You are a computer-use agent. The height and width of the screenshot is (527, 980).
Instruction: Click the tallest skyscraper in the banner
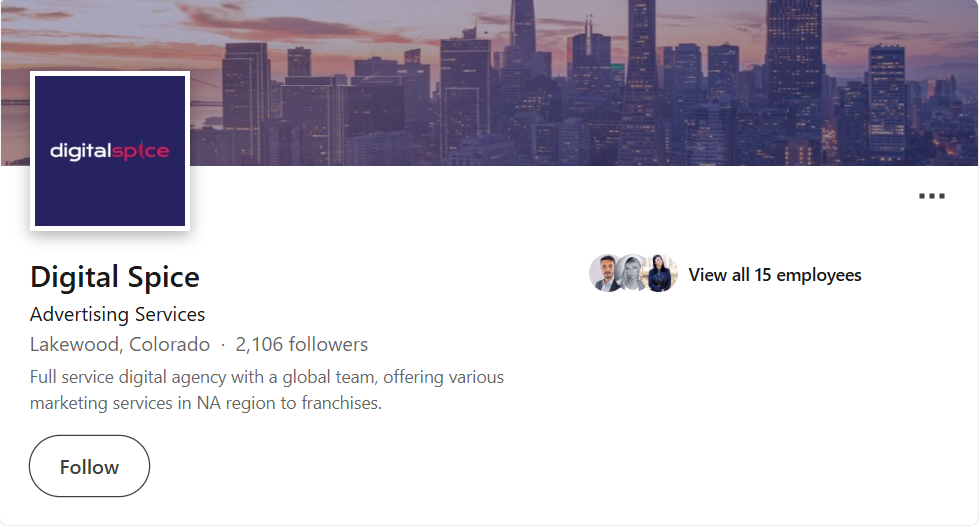(x=522, y=40)
